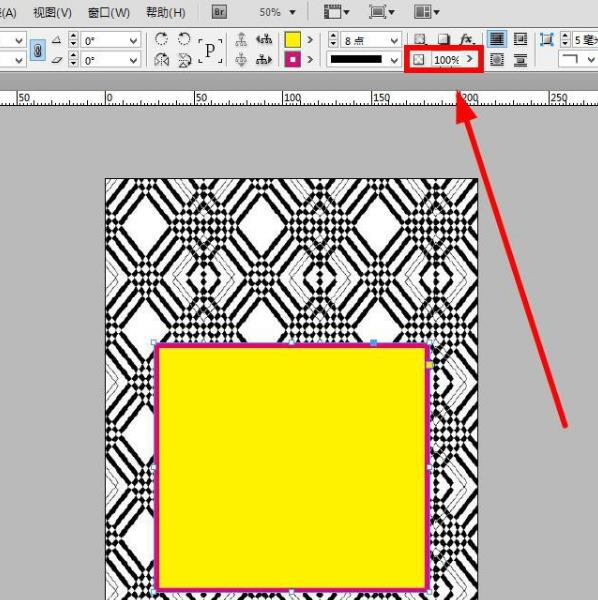
Task: Increase rotation angle with its up arrow
Action: pos(73,36)
